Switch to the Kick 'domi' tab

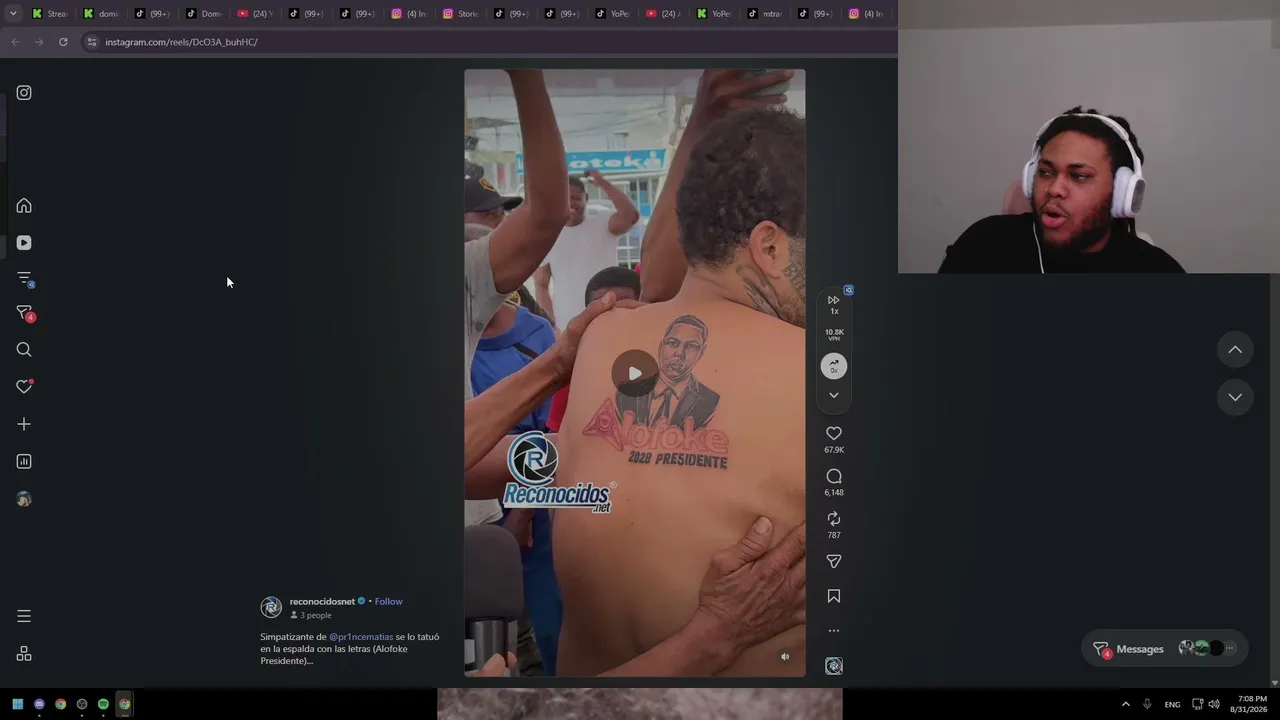101,14
